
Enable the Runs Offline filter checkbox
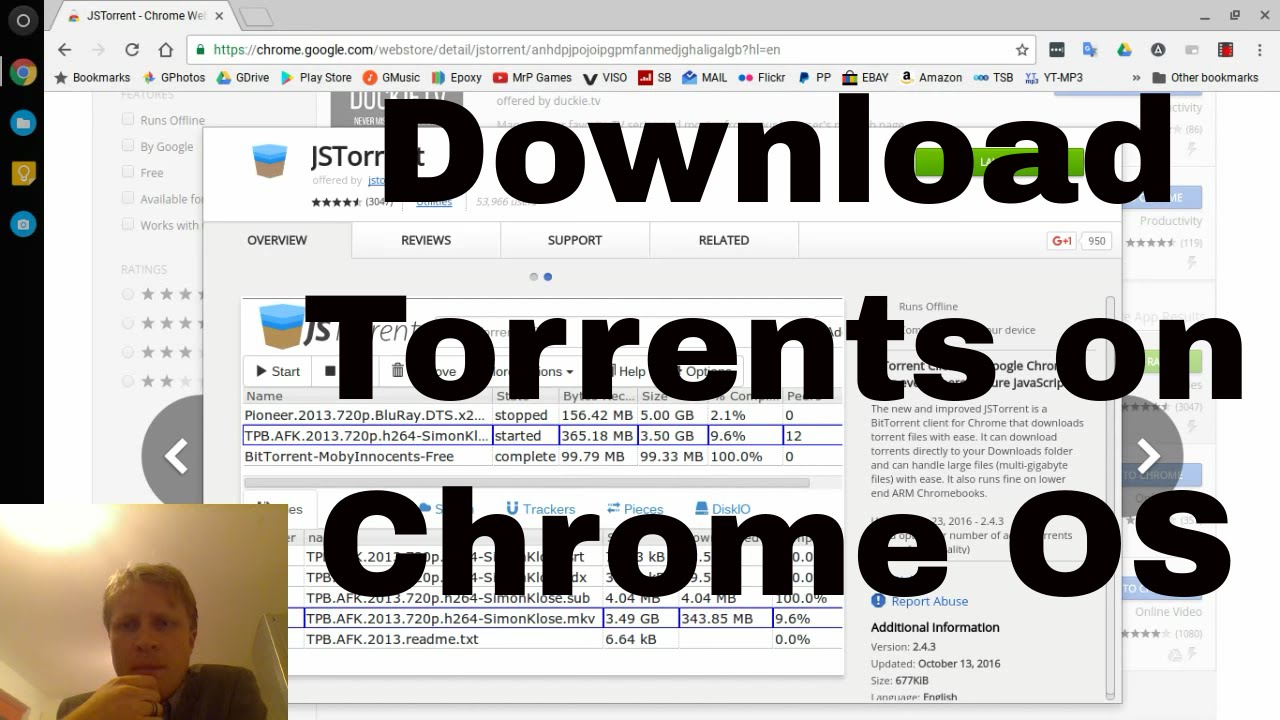(128, 119)
